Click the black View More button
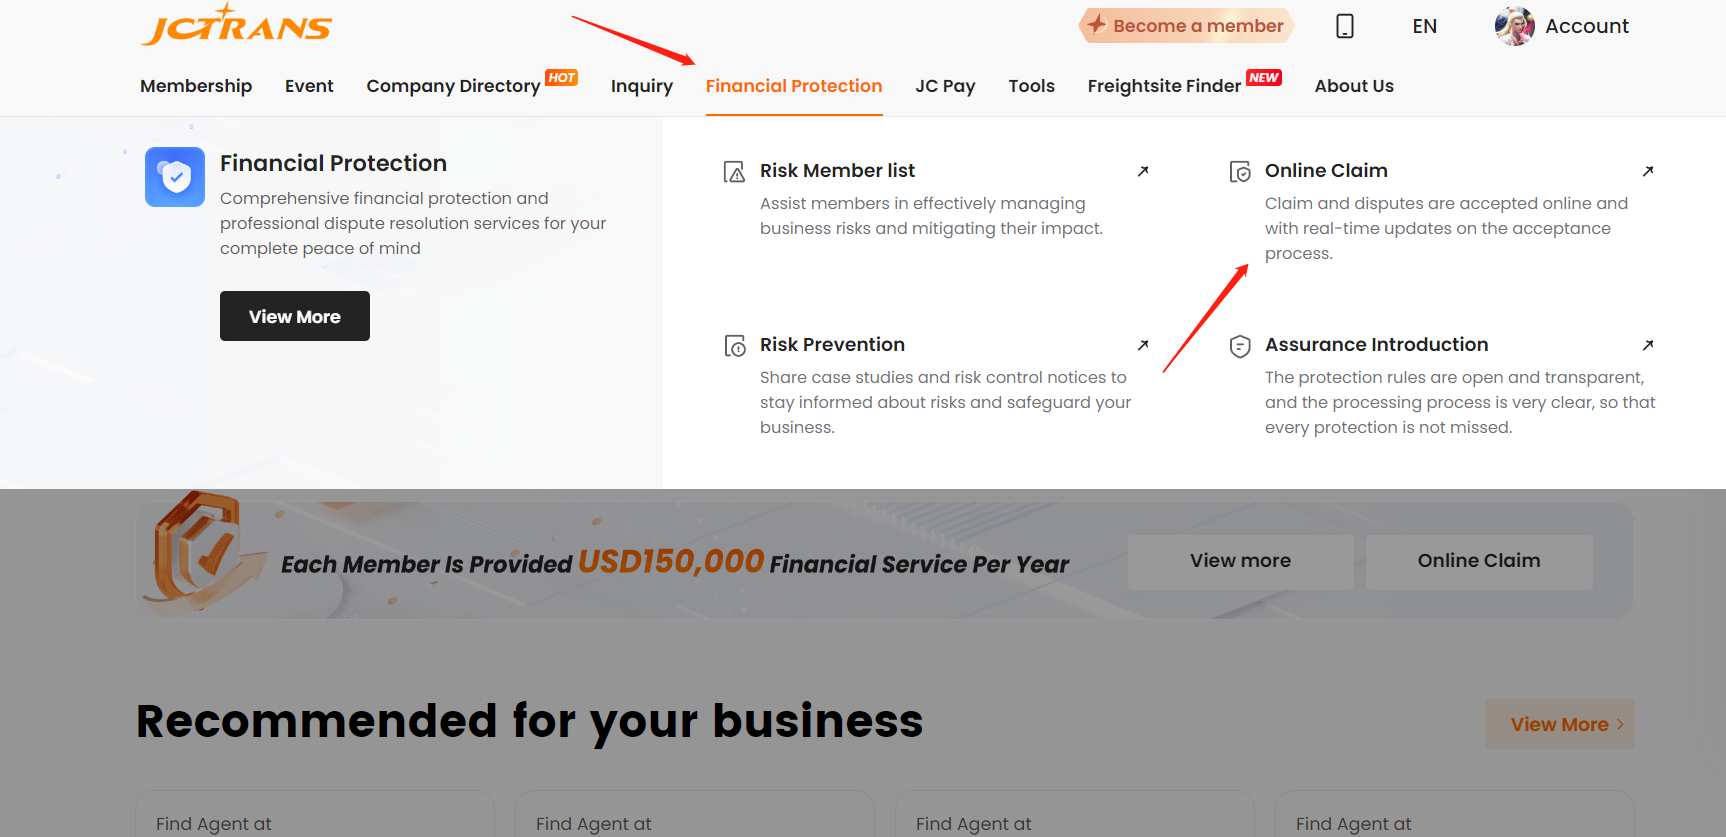 pyautogui.click(x=295, y=316)
